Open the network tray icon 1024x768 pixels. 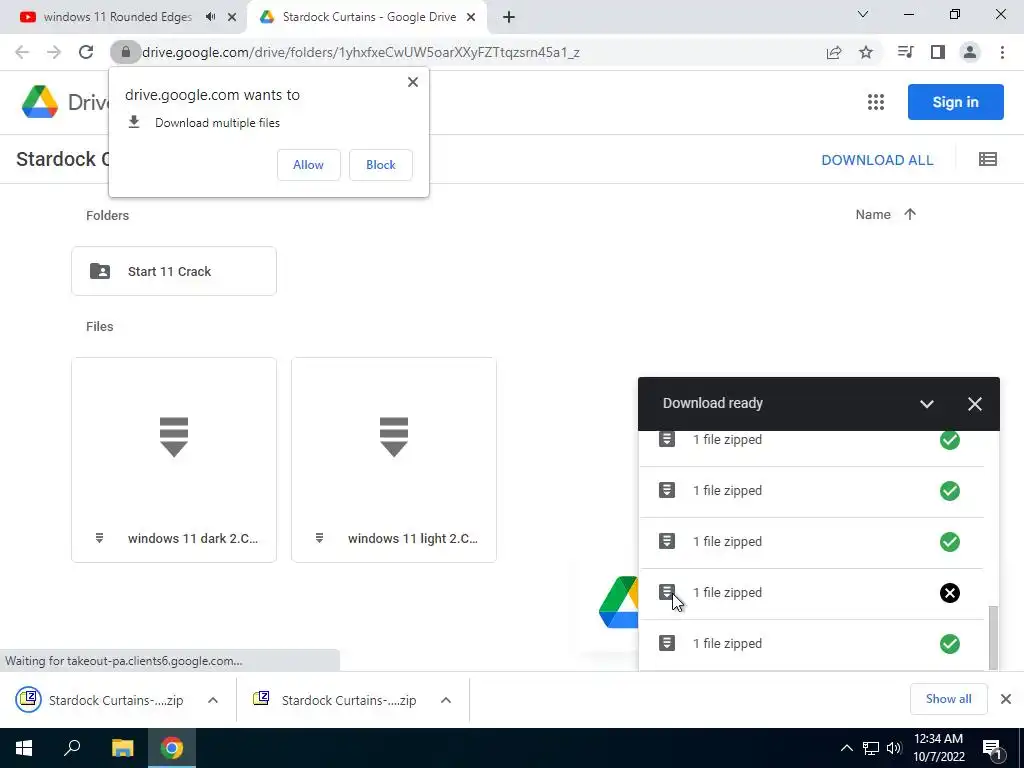tap(871, 748)
